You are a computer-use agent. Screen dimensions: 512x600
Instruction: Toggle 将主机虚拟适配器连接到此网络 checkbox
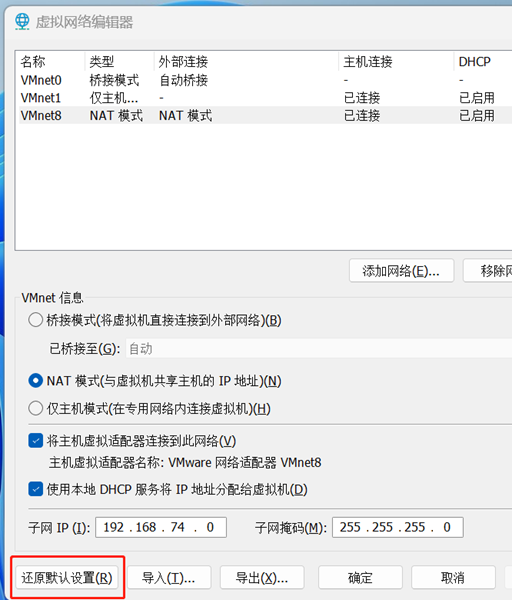pyautogui.click(x=36, y=441)
